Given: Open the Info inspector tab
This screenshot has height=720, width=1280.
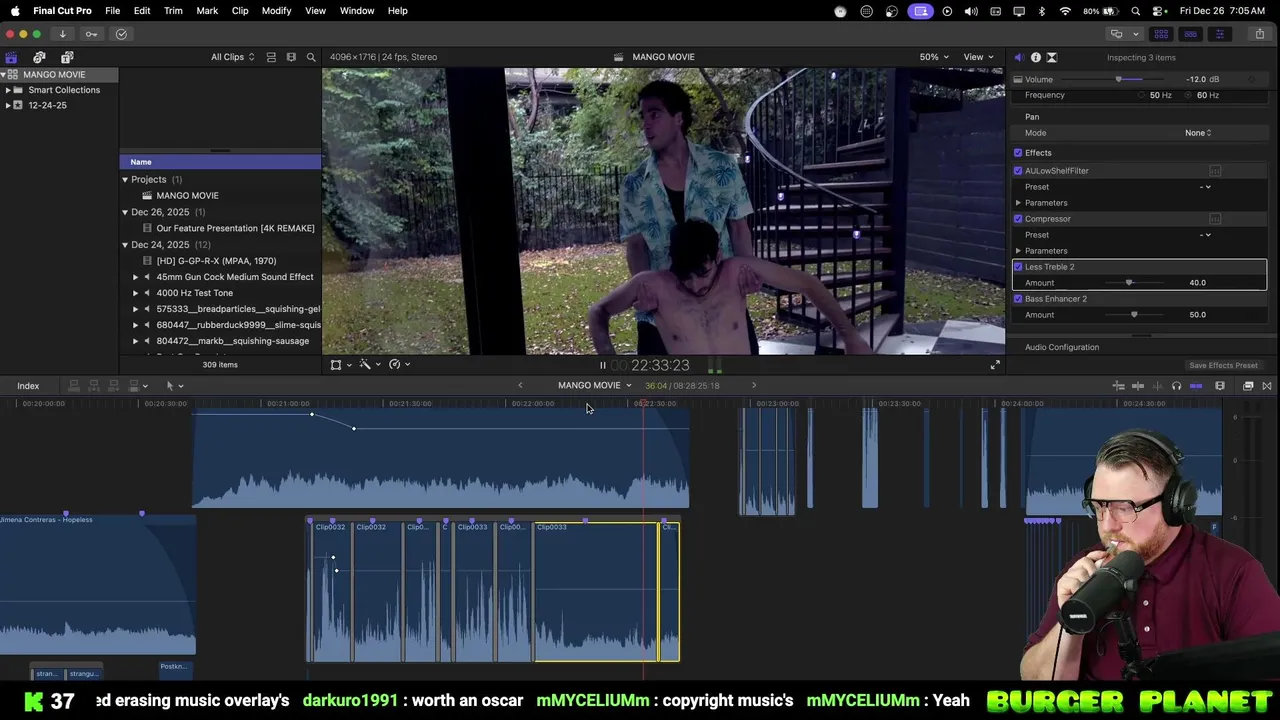Looking at the screenshot, I should 1035,57.
